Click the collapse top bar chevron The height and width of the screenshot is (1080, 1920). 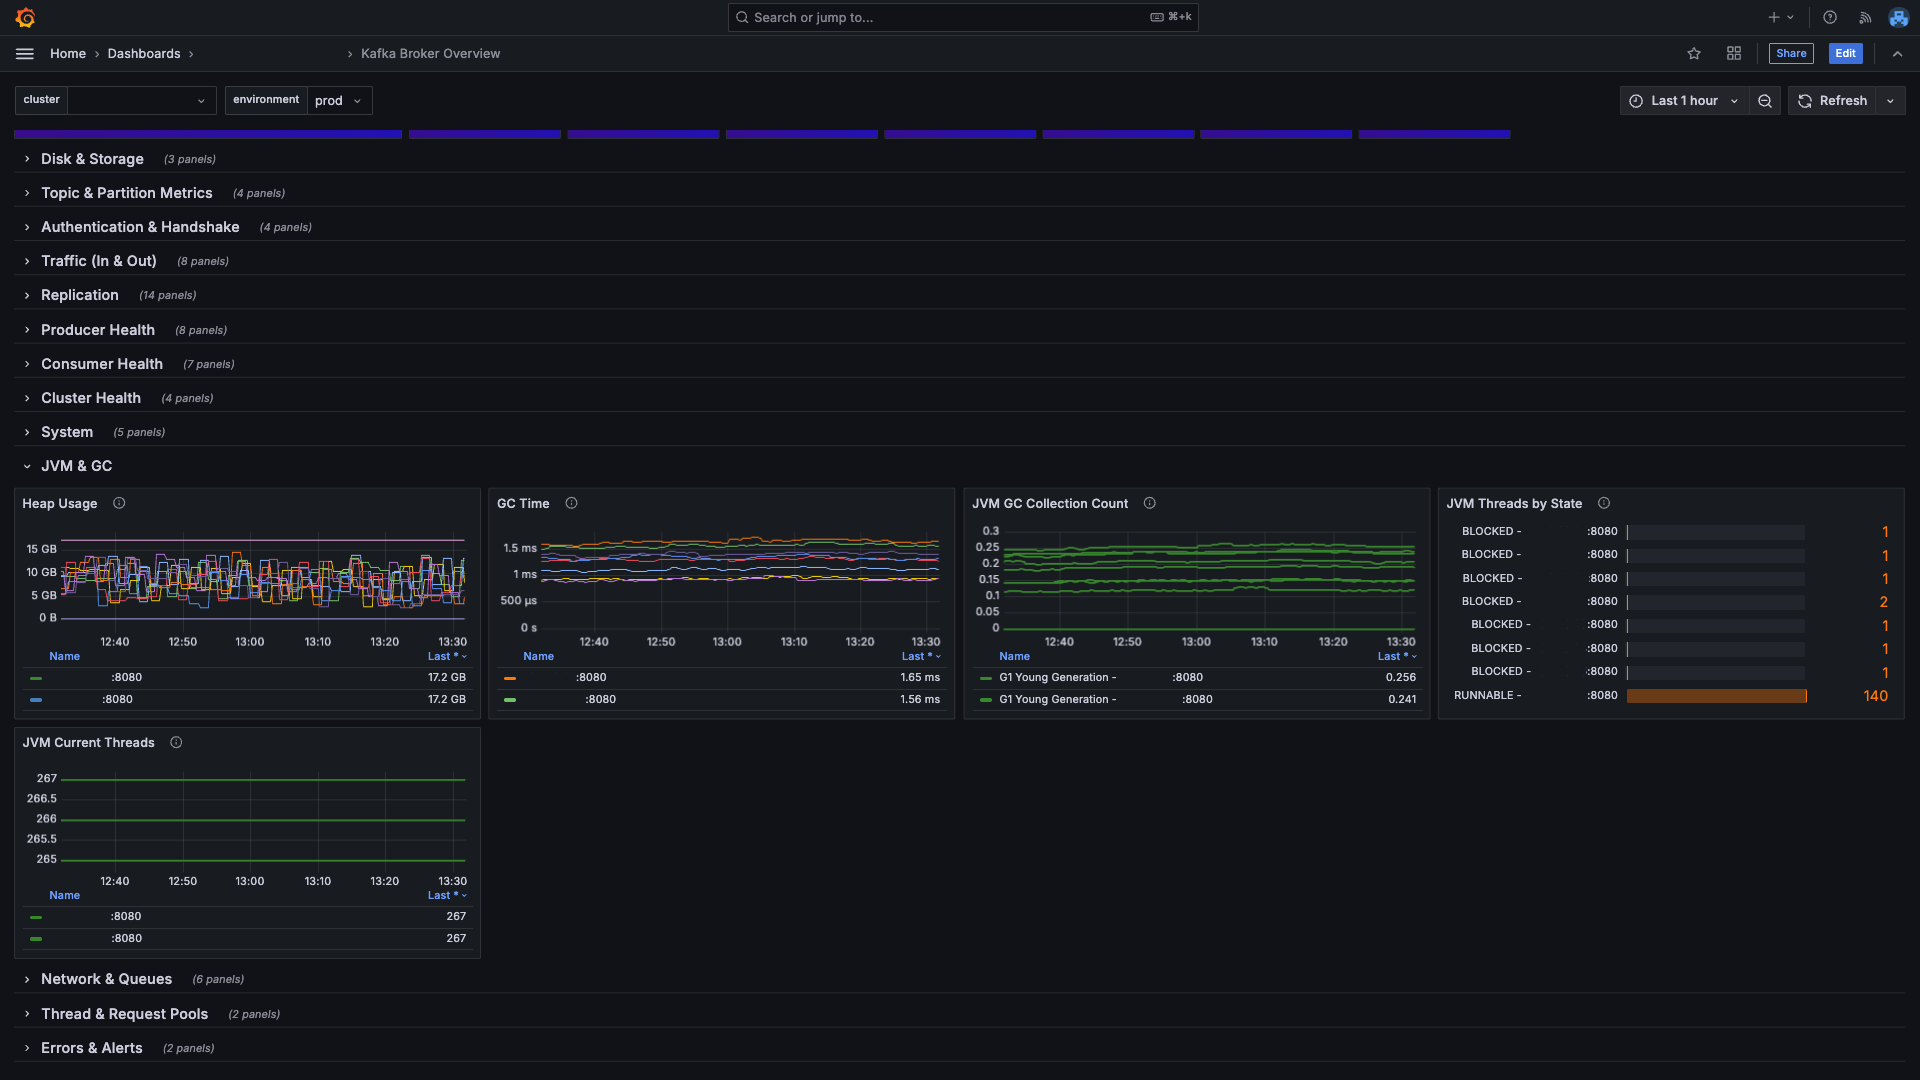1897,54
